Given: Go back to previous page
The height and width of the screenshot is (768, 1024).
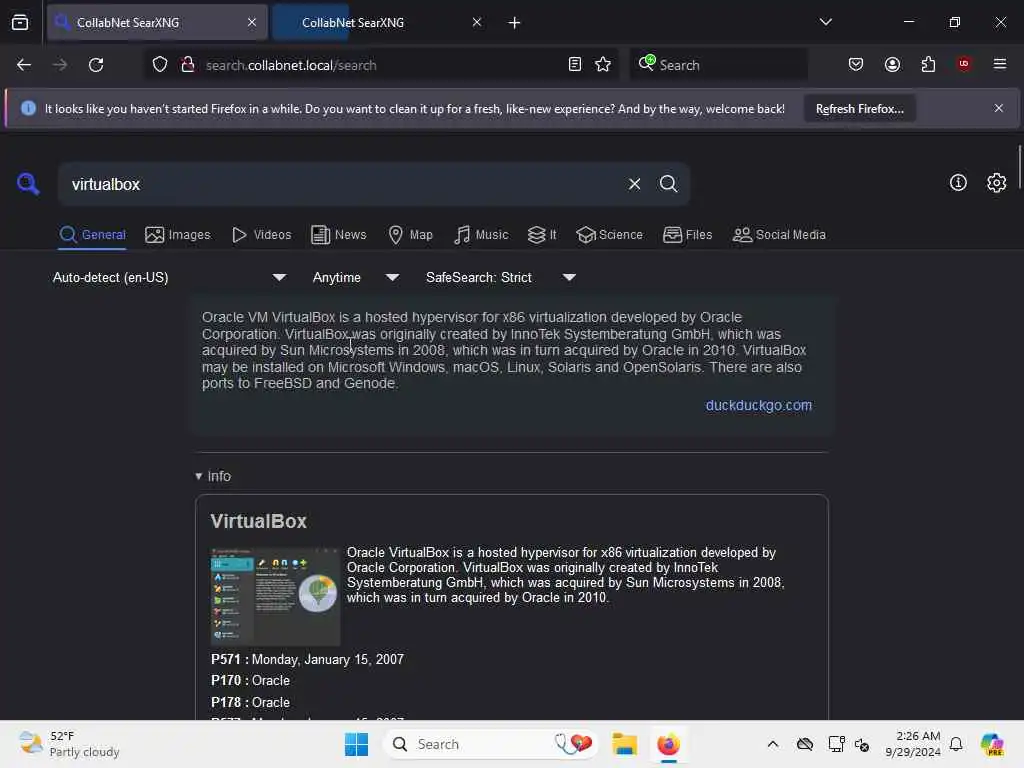Looking at the screenshot, I should click(x=24, y=65).
